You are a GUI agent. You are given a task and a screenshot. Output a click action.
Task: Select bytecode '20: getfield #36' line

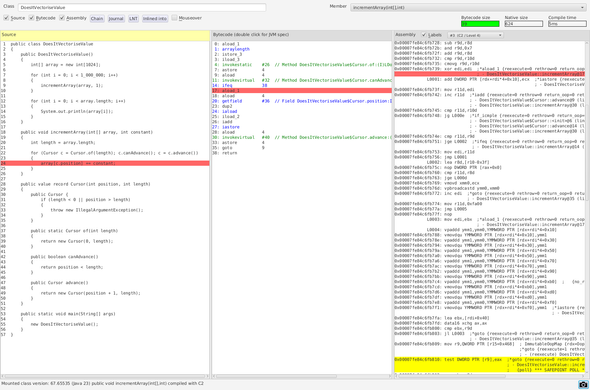(302, 101)
